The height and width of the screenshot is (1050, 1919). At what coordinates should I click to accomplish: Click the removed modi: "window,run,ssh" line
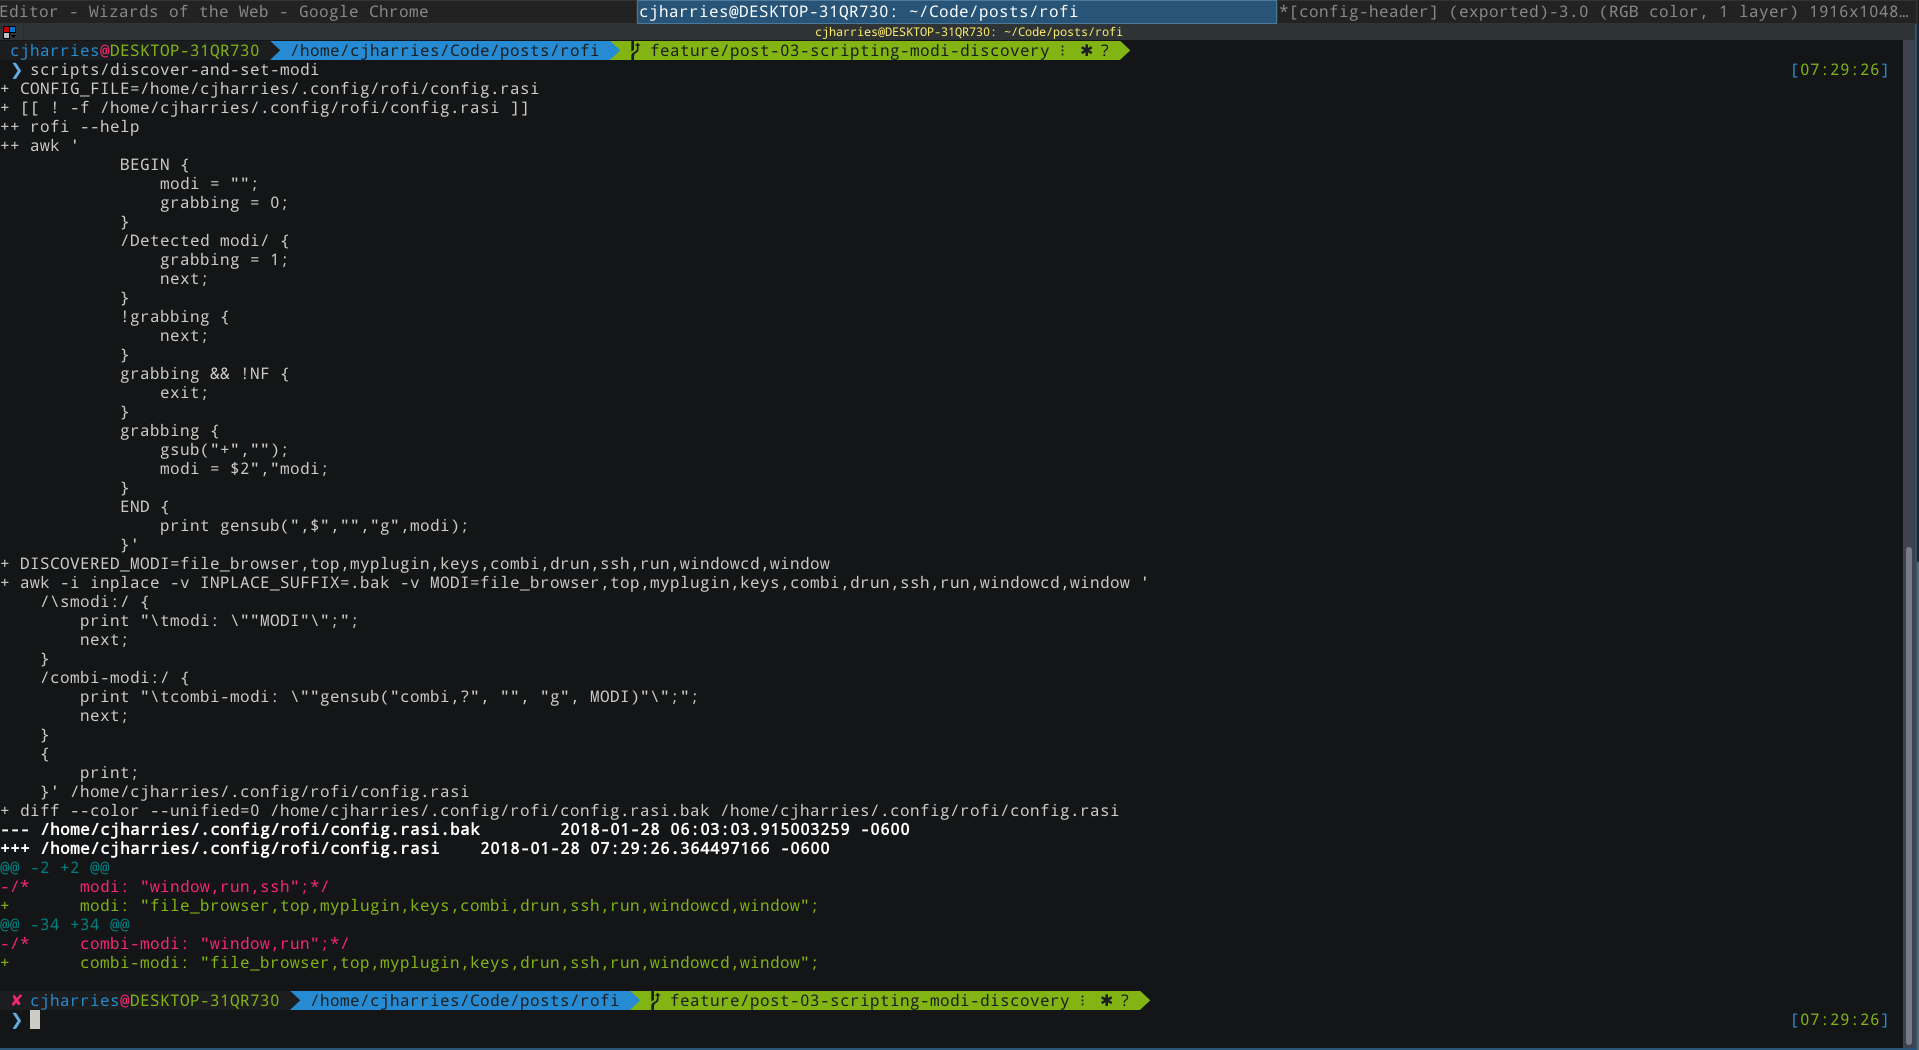click(165, 887)
